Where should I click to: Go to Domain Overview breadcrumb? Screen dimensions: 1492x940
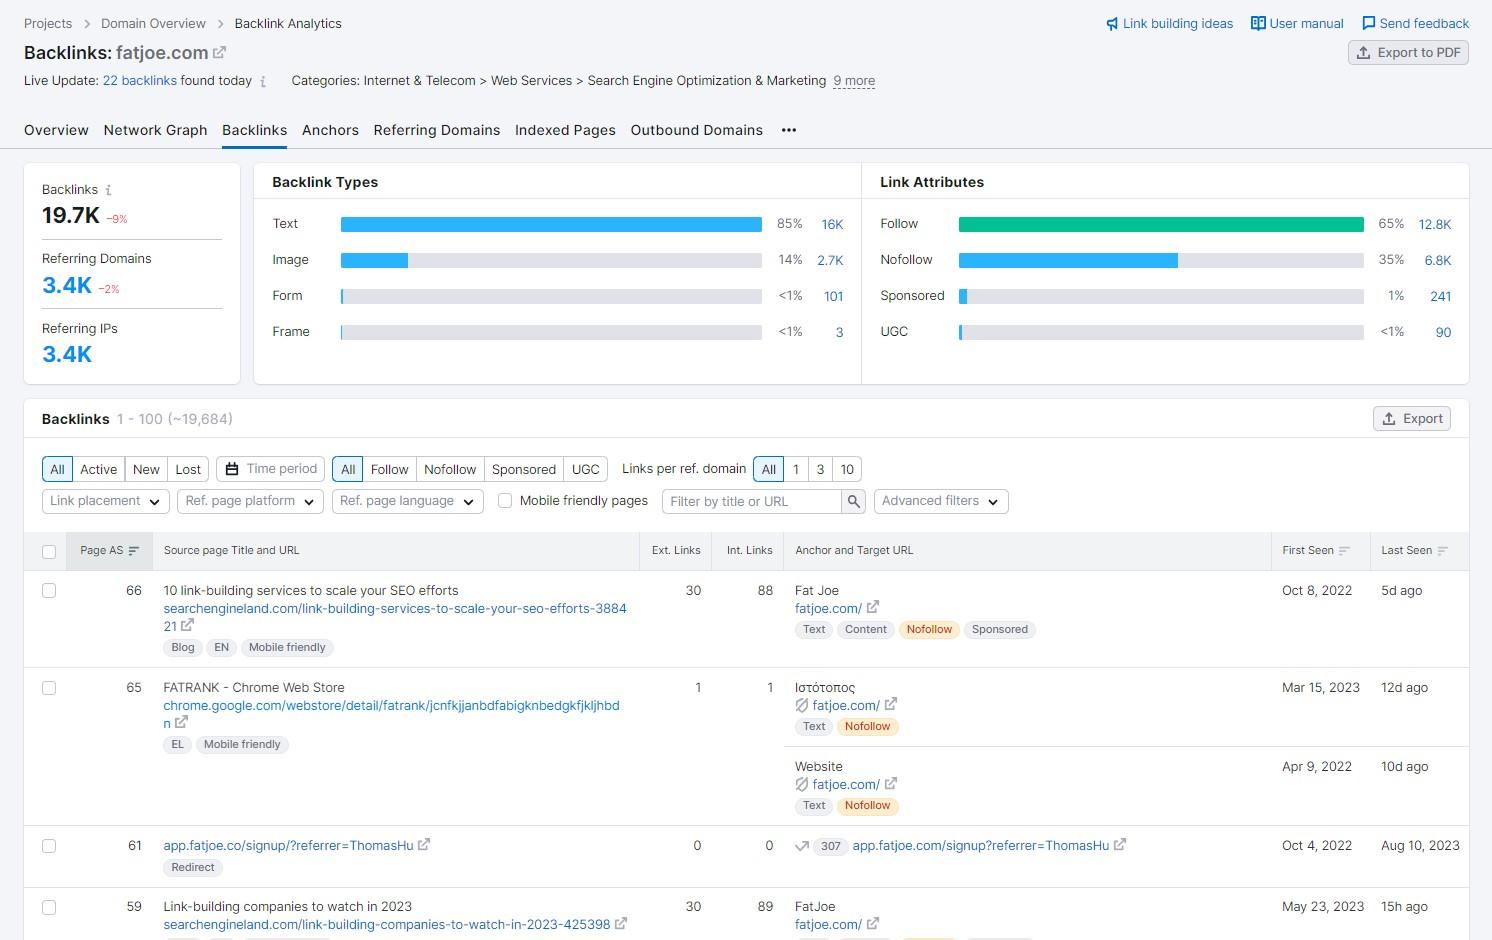pos(153,24)
